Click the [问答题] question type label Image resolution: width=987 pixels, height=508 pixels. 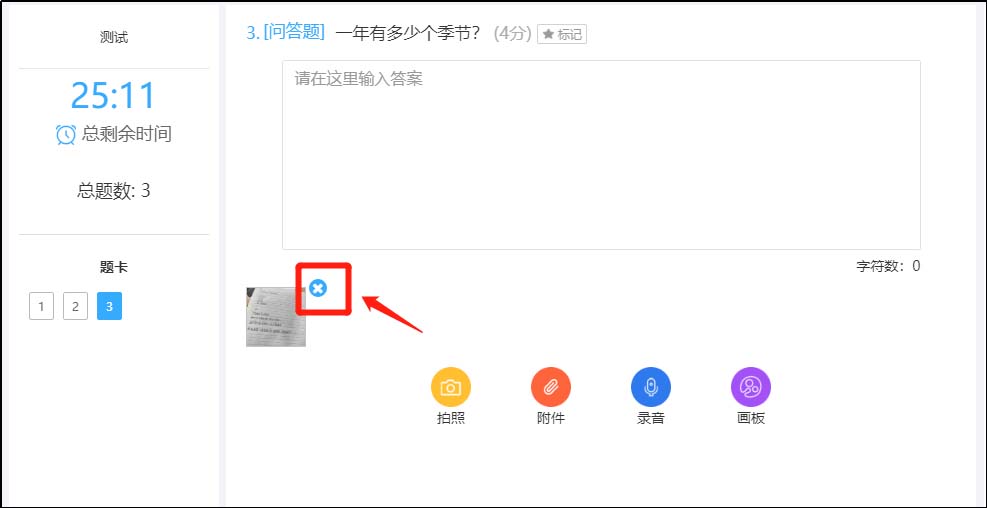click(x=294, y=33)
